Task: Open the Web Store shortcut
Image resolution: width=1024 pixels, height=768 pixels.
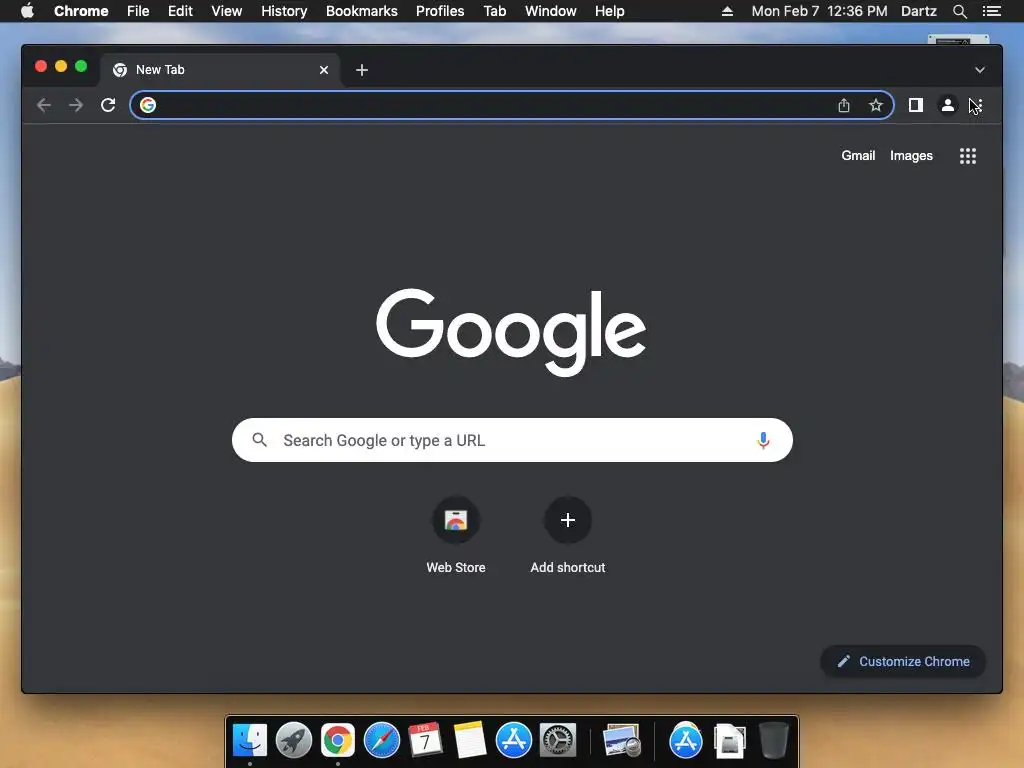Action: 456,536
